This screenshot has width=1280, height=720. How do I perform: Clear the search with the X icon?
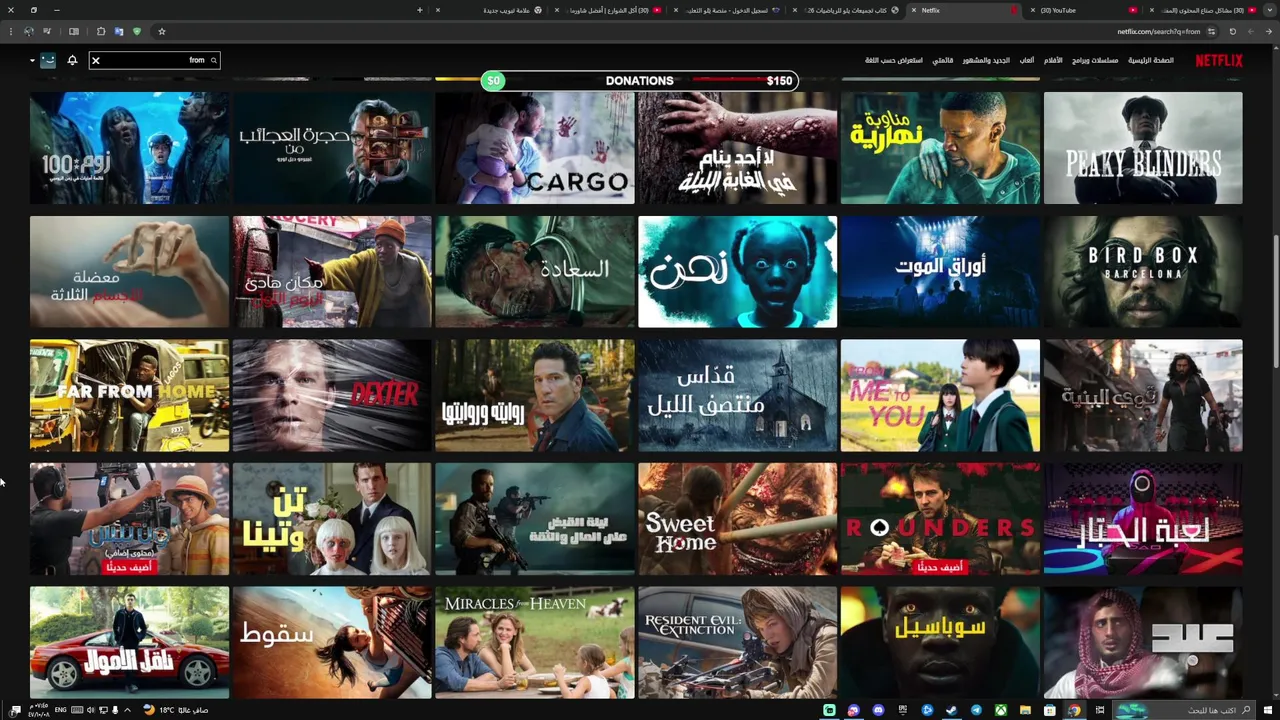pyautogui.click(x=96, y=60)
